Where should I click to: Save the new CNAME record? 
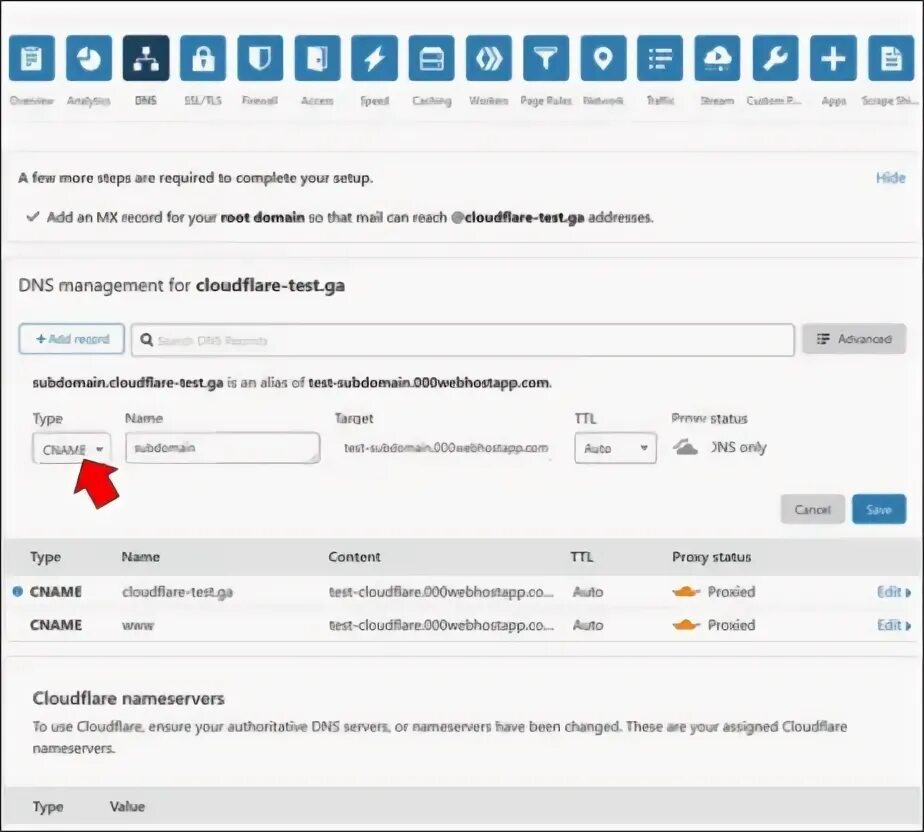(879, 510)
